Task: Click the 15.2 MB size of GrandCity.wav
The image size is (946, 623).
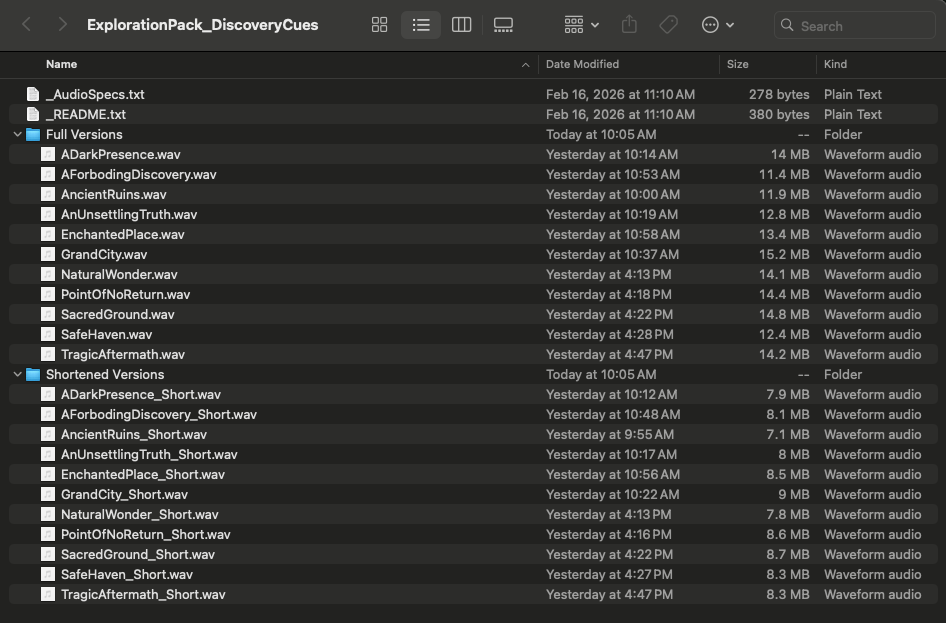Action: point(784,254)
